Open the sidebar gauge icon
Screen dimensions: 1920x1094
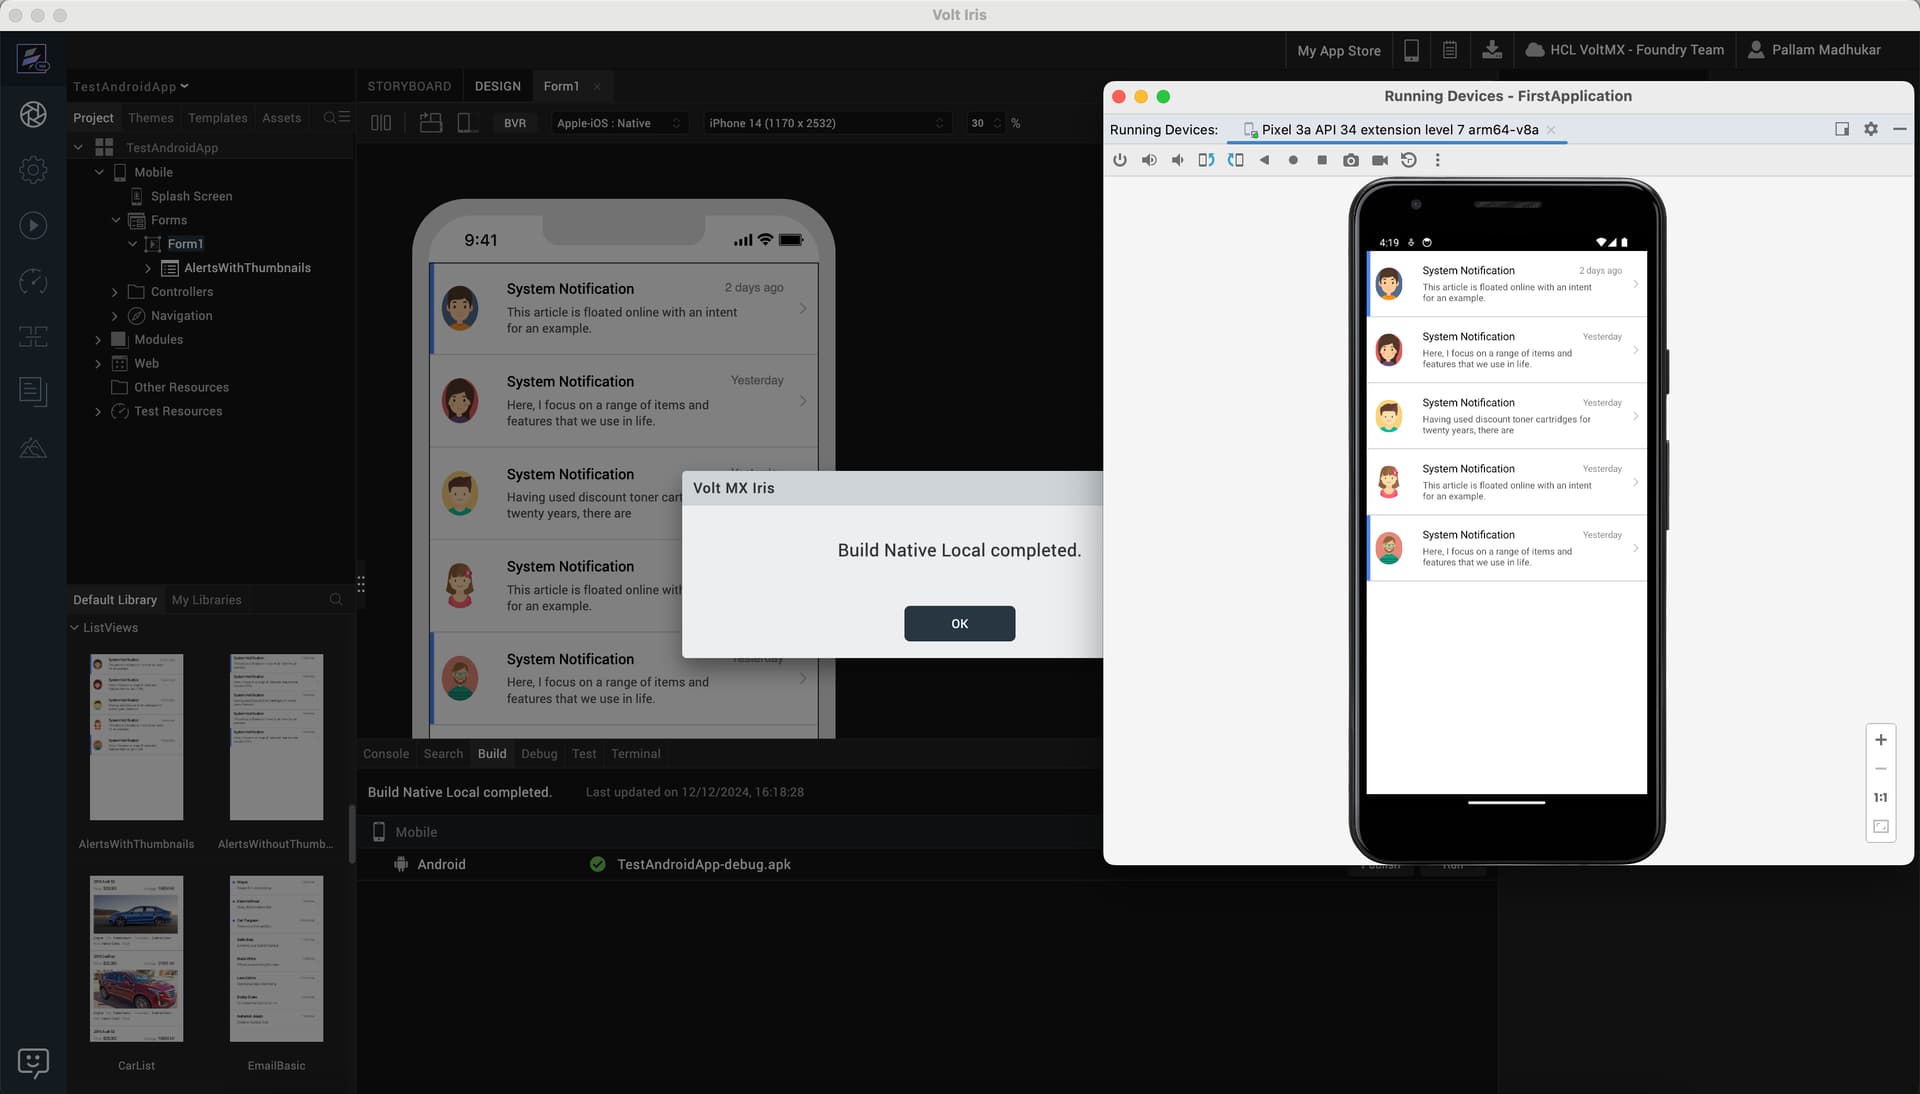coord(33,282)
